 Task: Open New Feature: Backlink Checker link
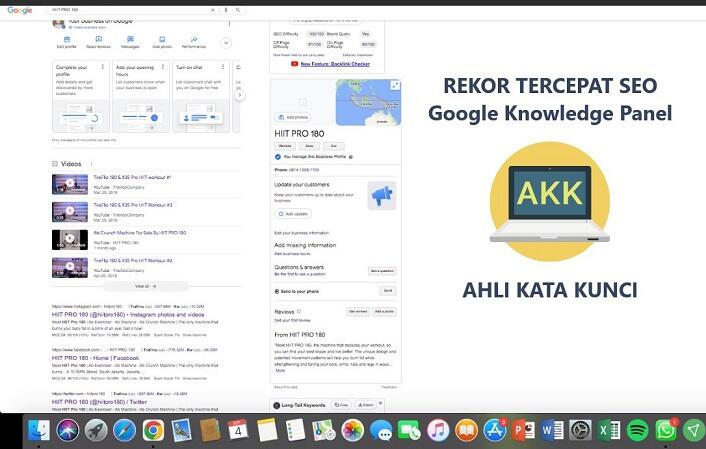pyautogui.click(x=335, y=64)
